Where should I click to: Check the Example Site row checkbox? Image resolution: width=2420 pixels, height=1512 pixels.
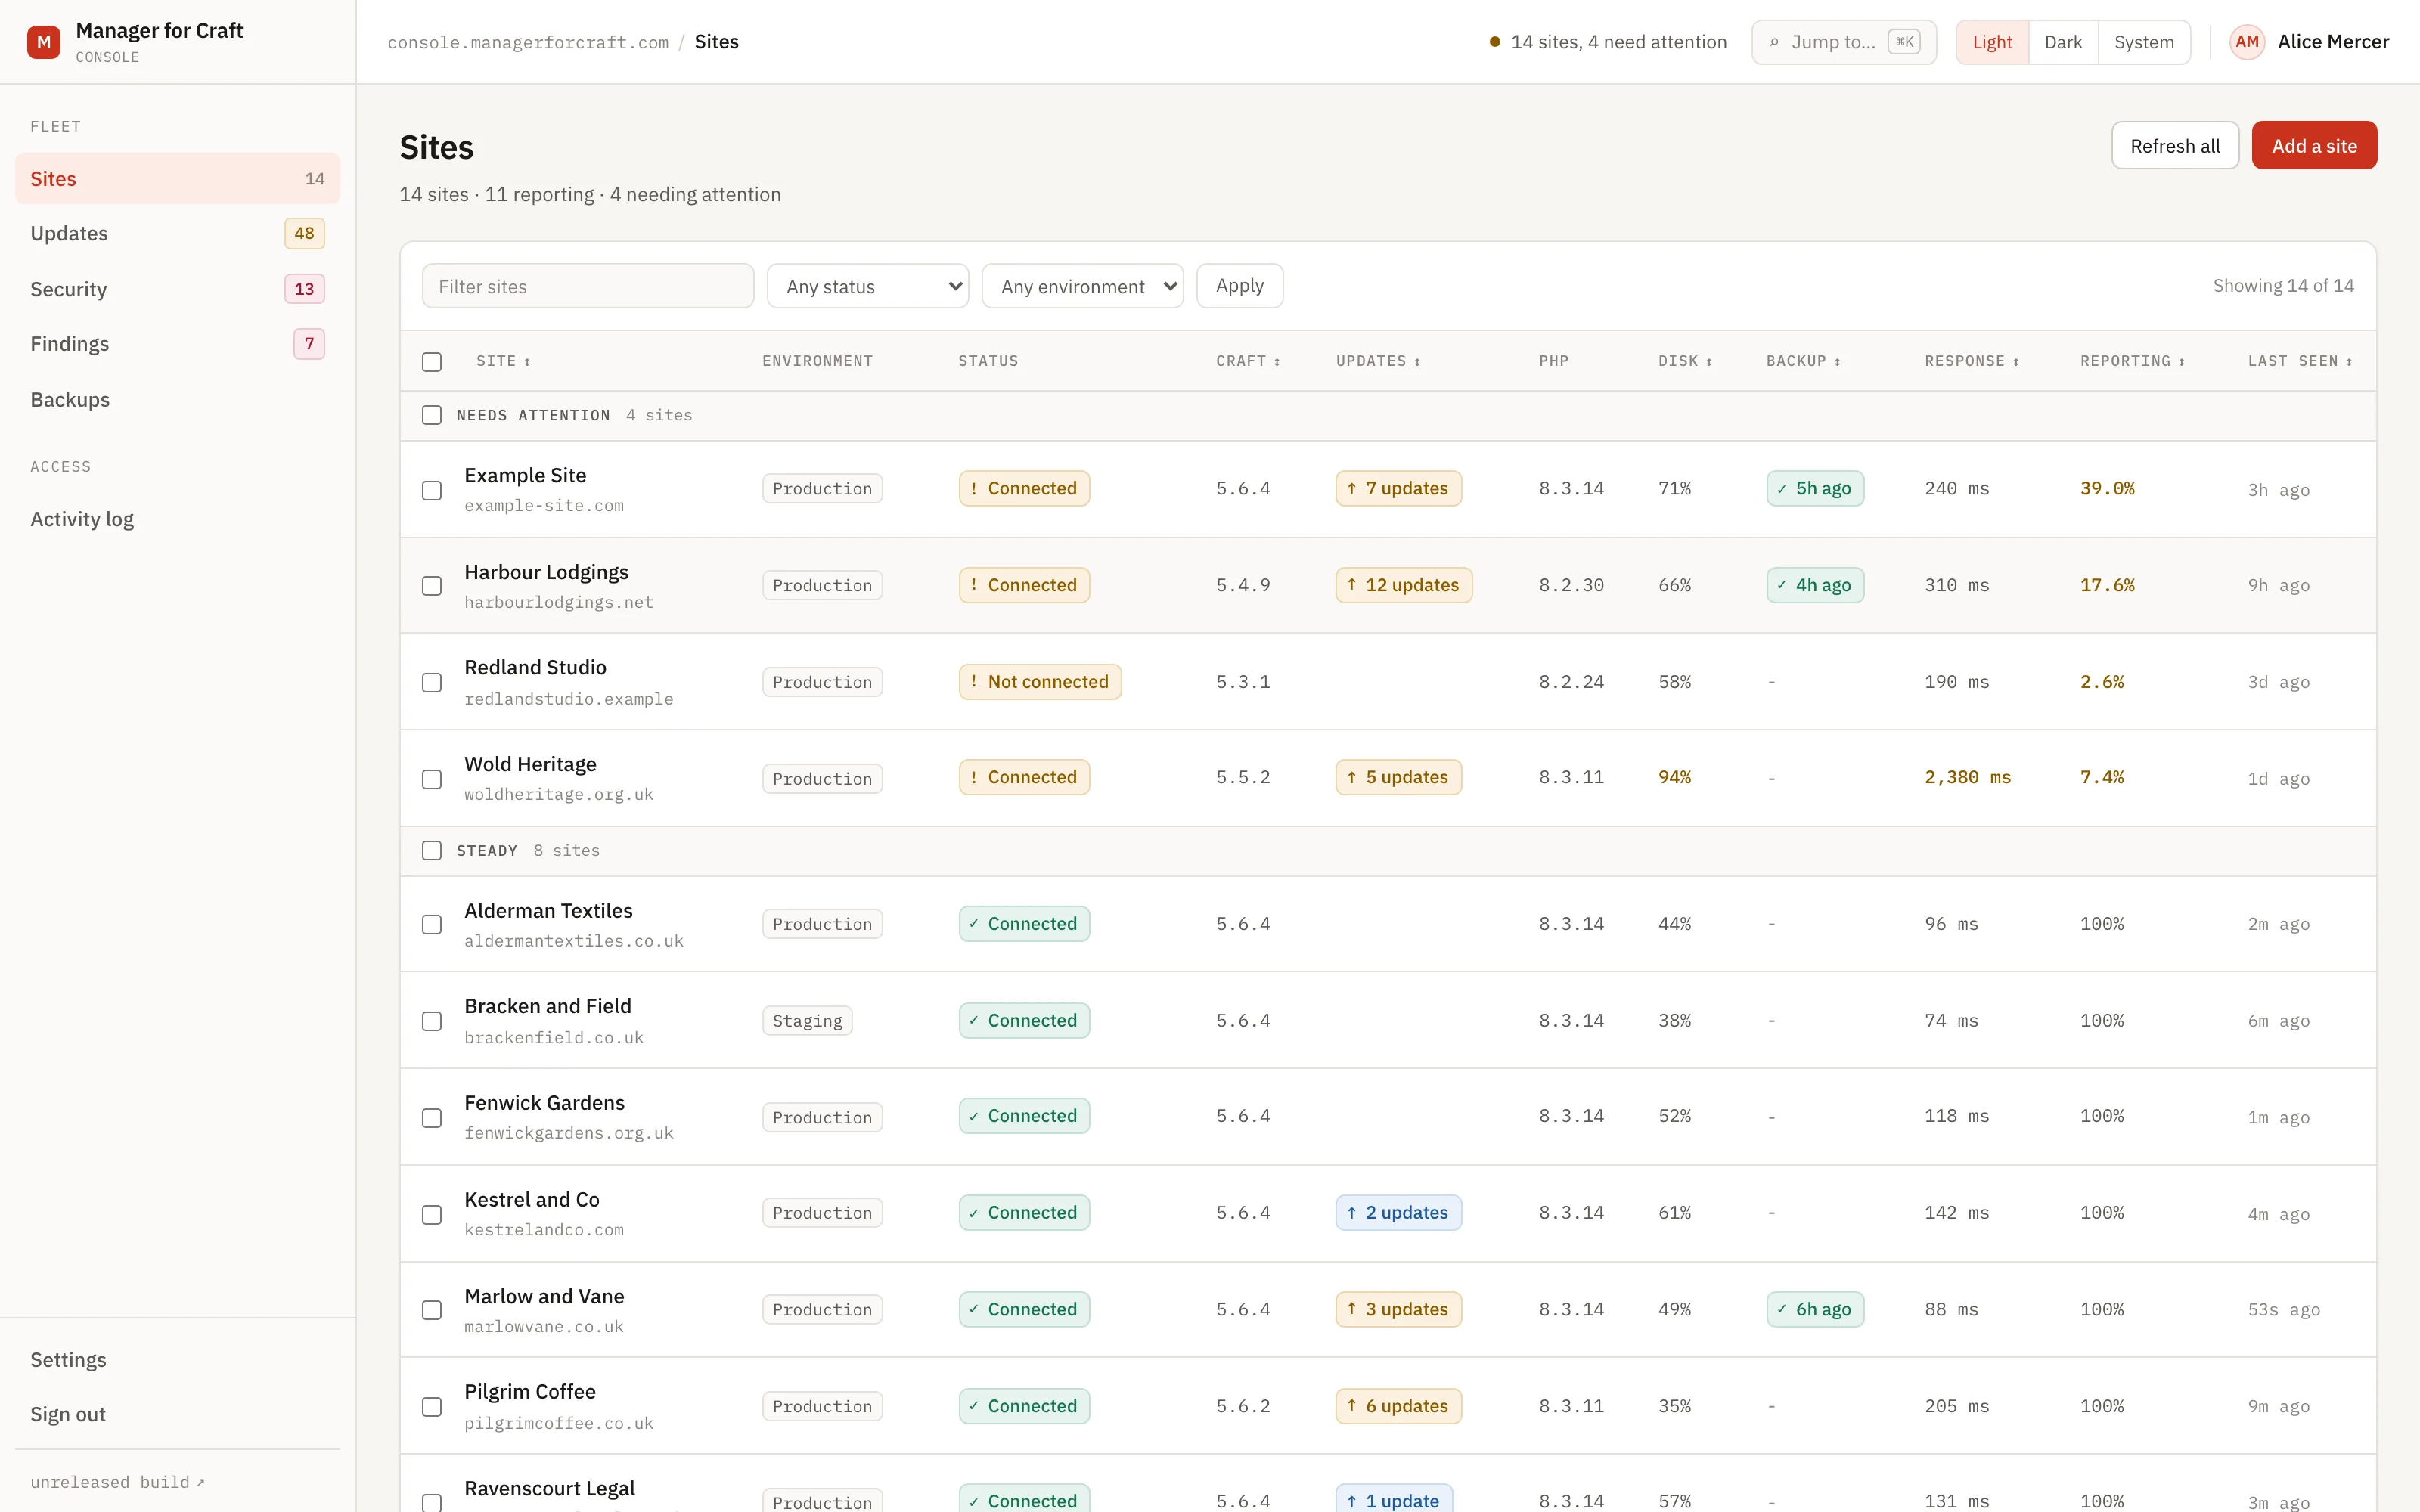pos(432,490)
